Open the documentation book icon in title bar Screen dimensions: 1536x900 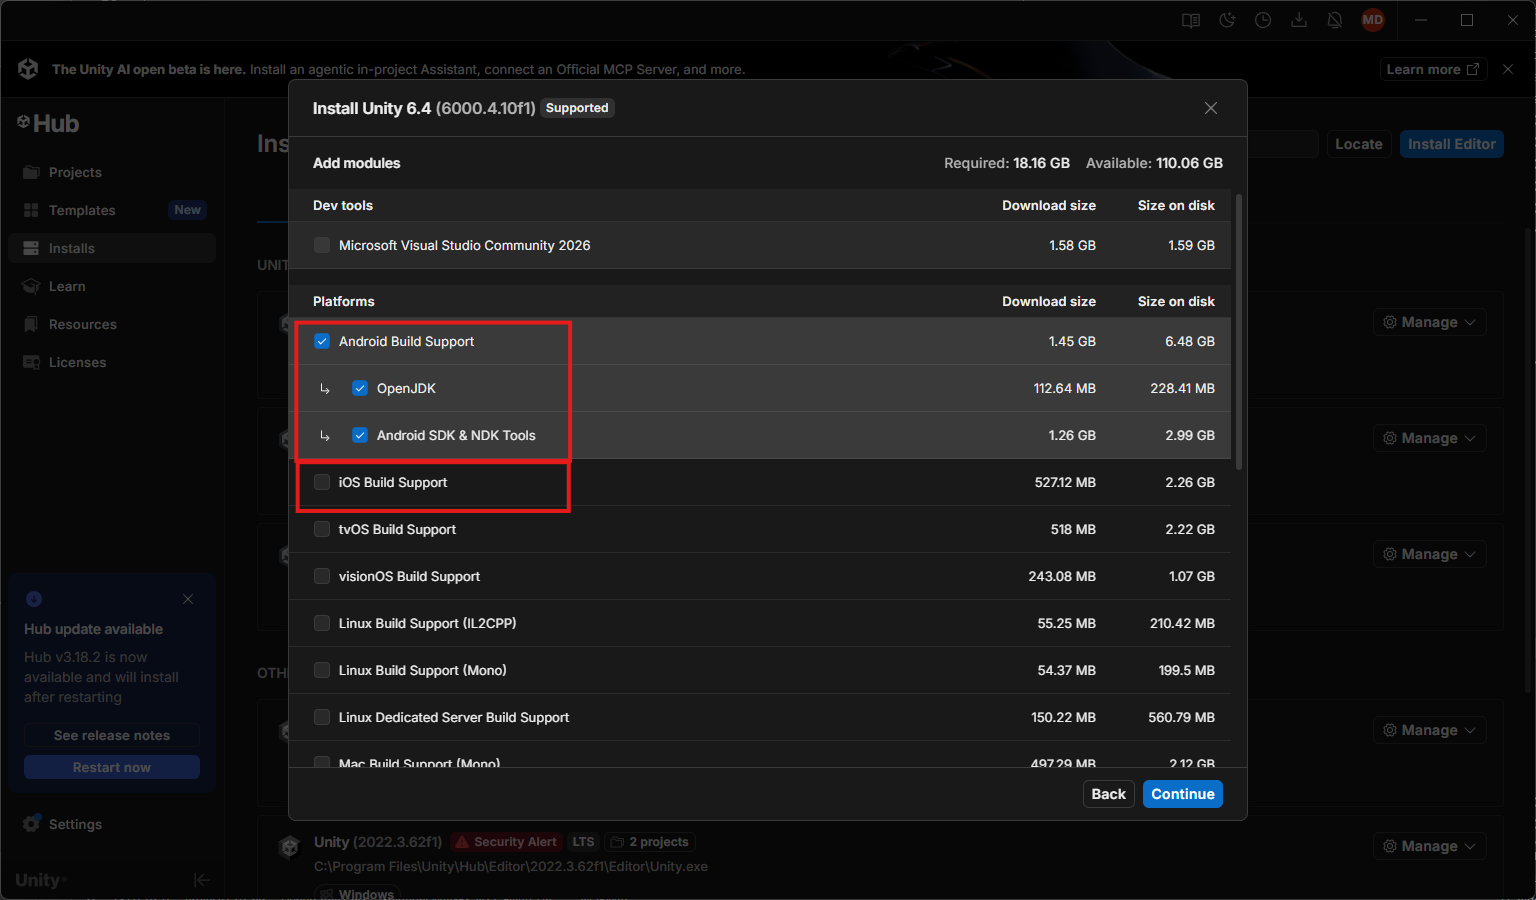tap(1191, 20)
